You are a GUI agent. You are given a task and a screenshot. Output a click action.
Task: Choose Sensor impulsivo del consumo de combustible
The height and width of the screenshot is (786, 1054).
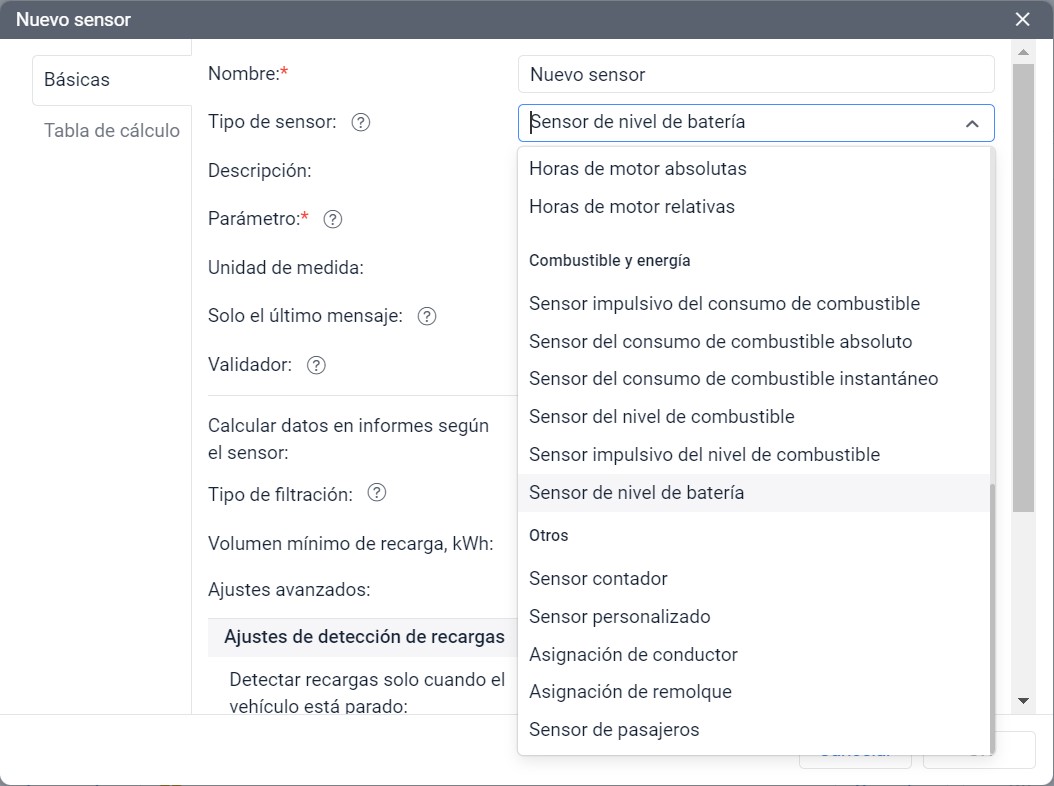point(724,303)
